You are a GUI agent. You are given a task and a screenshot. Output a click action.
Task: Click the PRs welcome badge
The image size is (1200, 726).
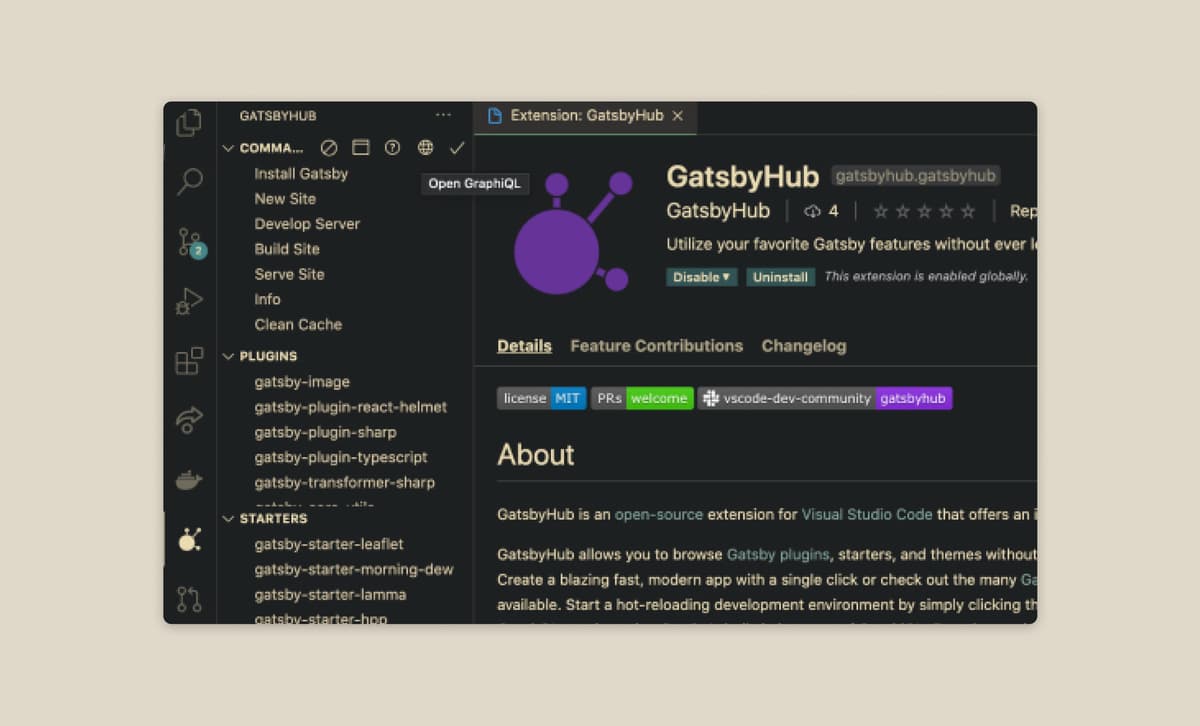[x=642, y=398]
